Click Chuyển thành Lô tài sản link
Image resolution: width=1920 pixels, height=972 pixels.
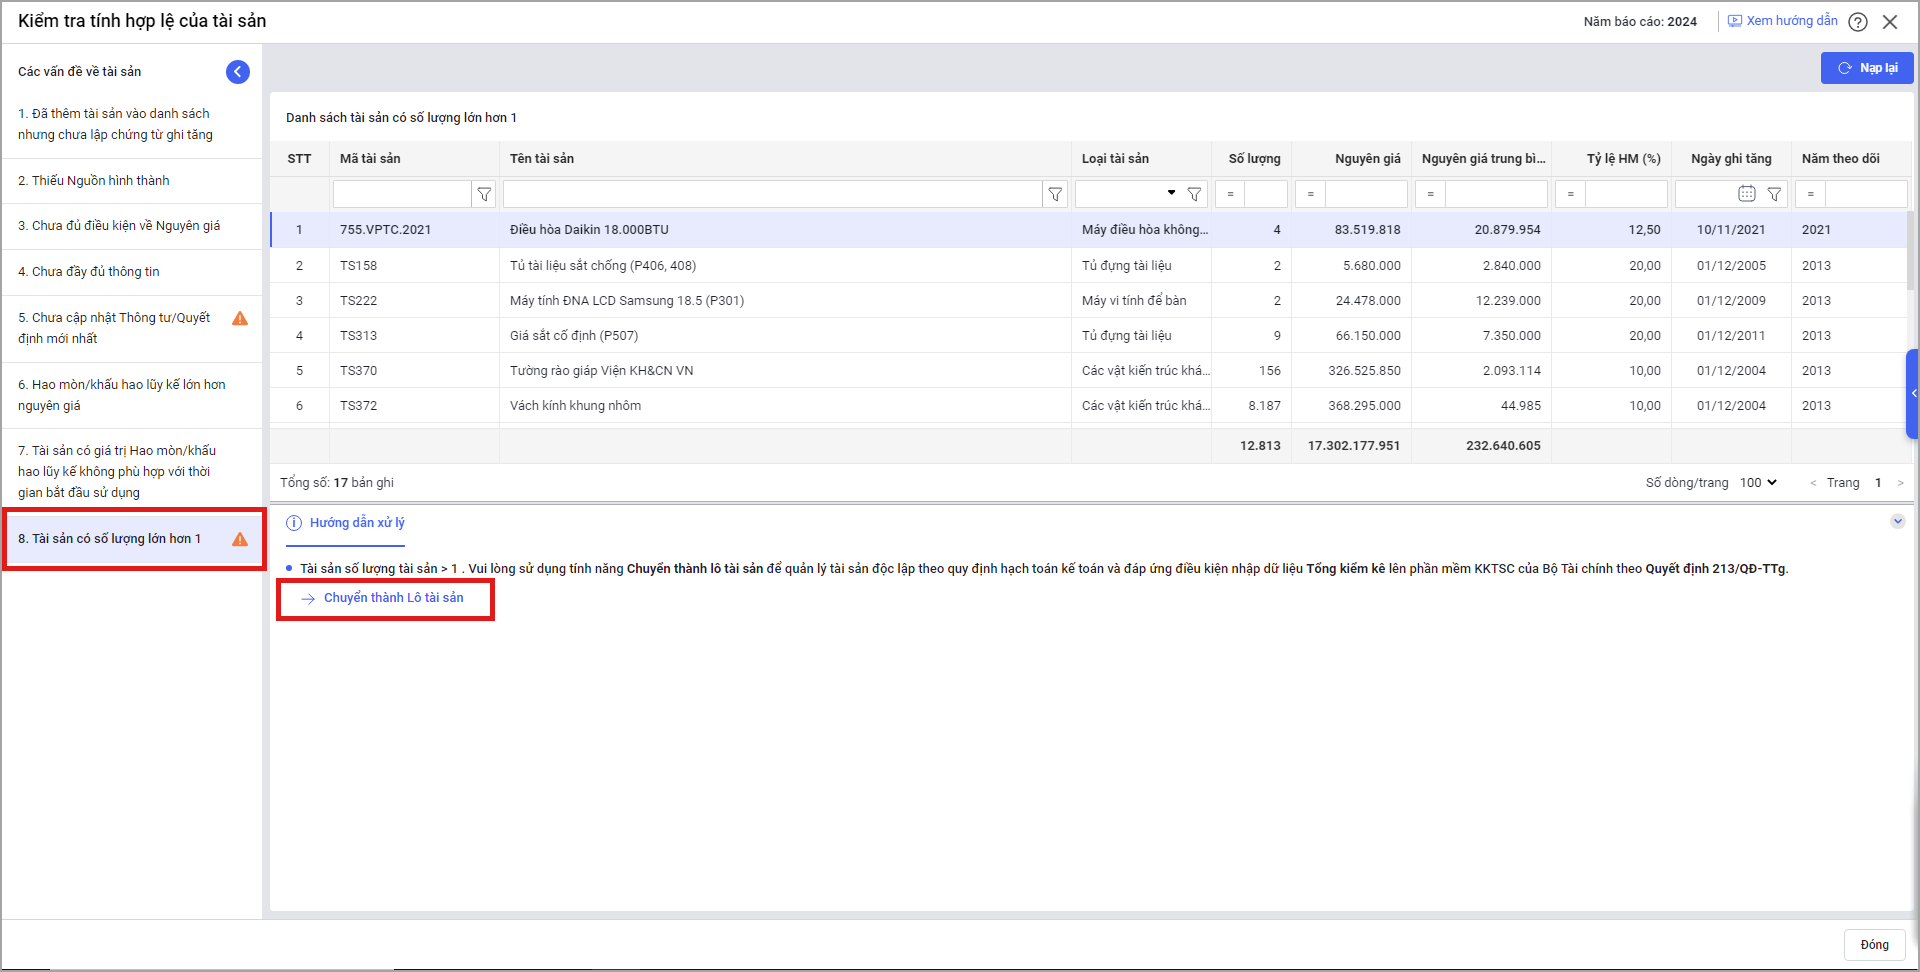393,598
